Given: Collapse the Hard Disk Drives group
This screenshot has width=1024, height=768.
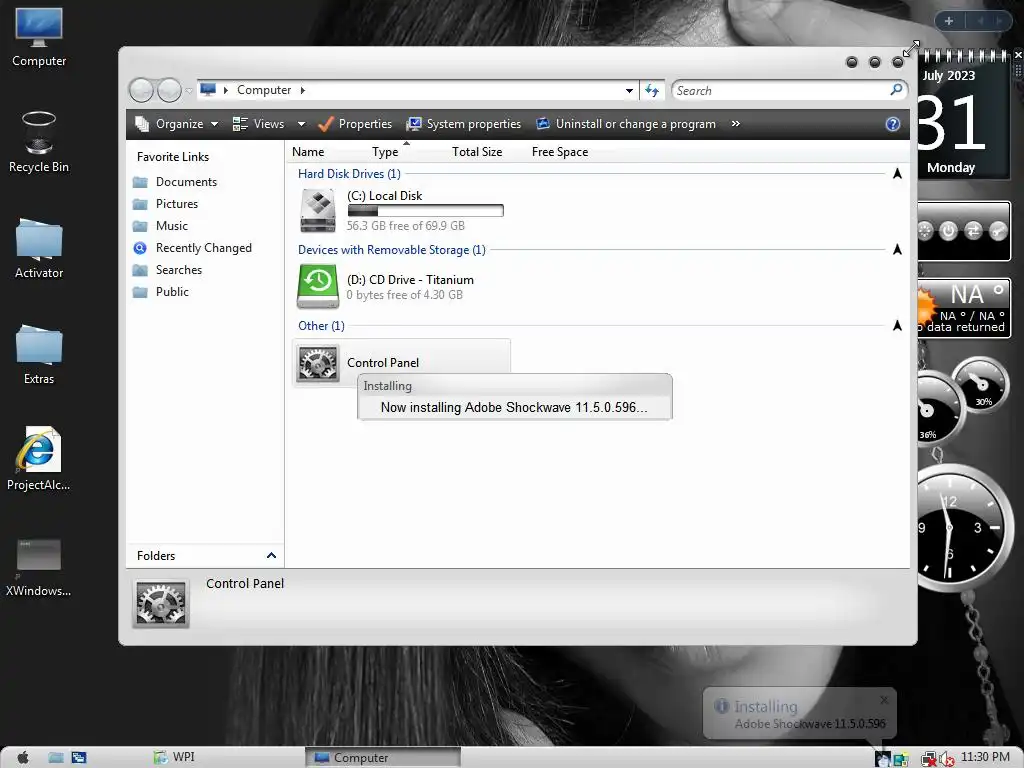Looking at the screenshot, I should click(897, 174).
